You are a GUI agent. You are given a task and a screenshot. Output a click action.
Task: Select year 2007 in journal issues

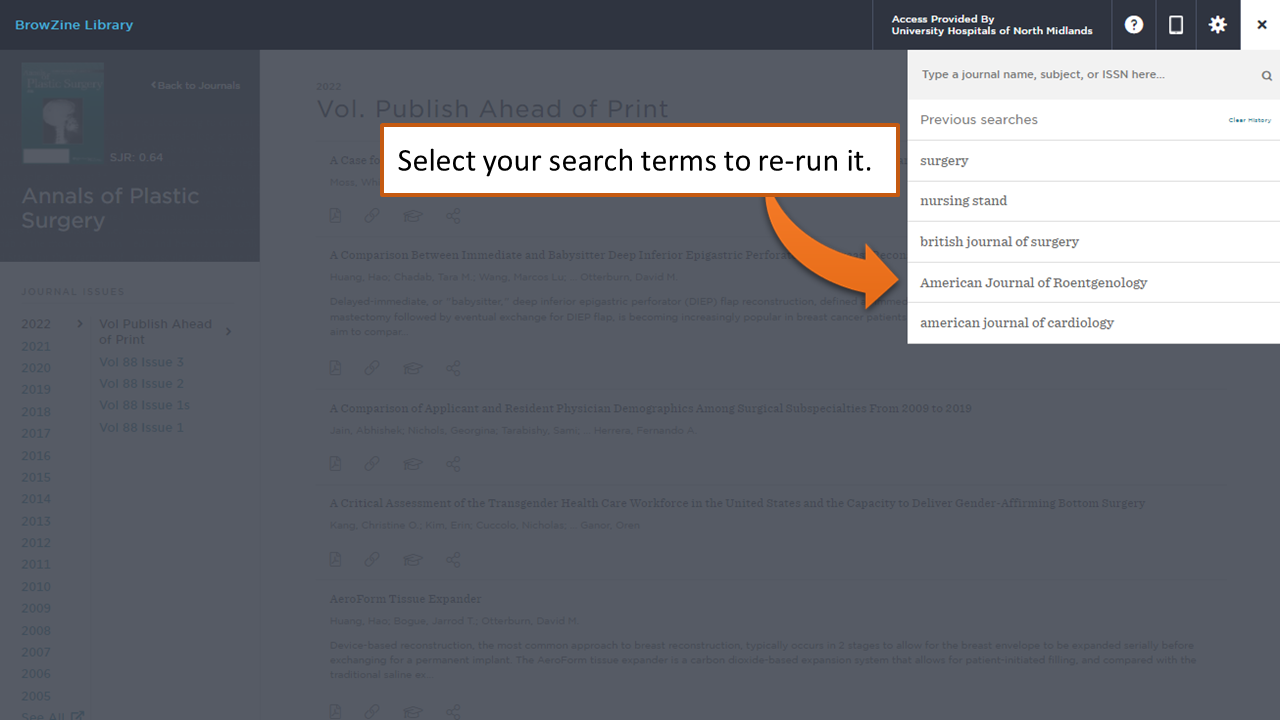coord(36,652)
